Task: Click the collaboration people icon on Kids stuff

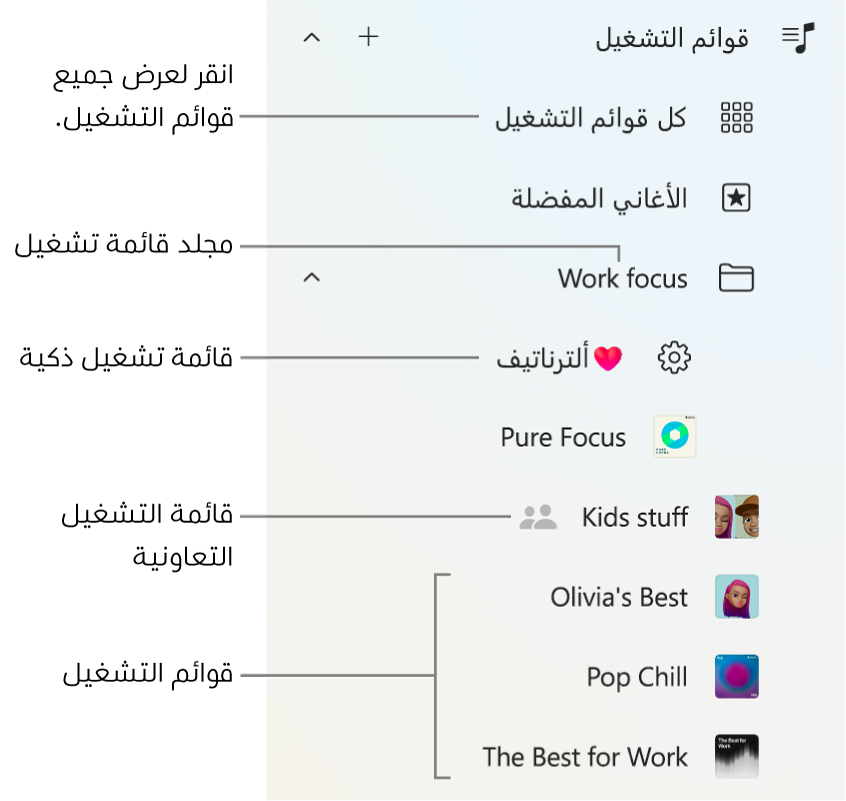Action: pyautogui.click(x=537, y=517)
